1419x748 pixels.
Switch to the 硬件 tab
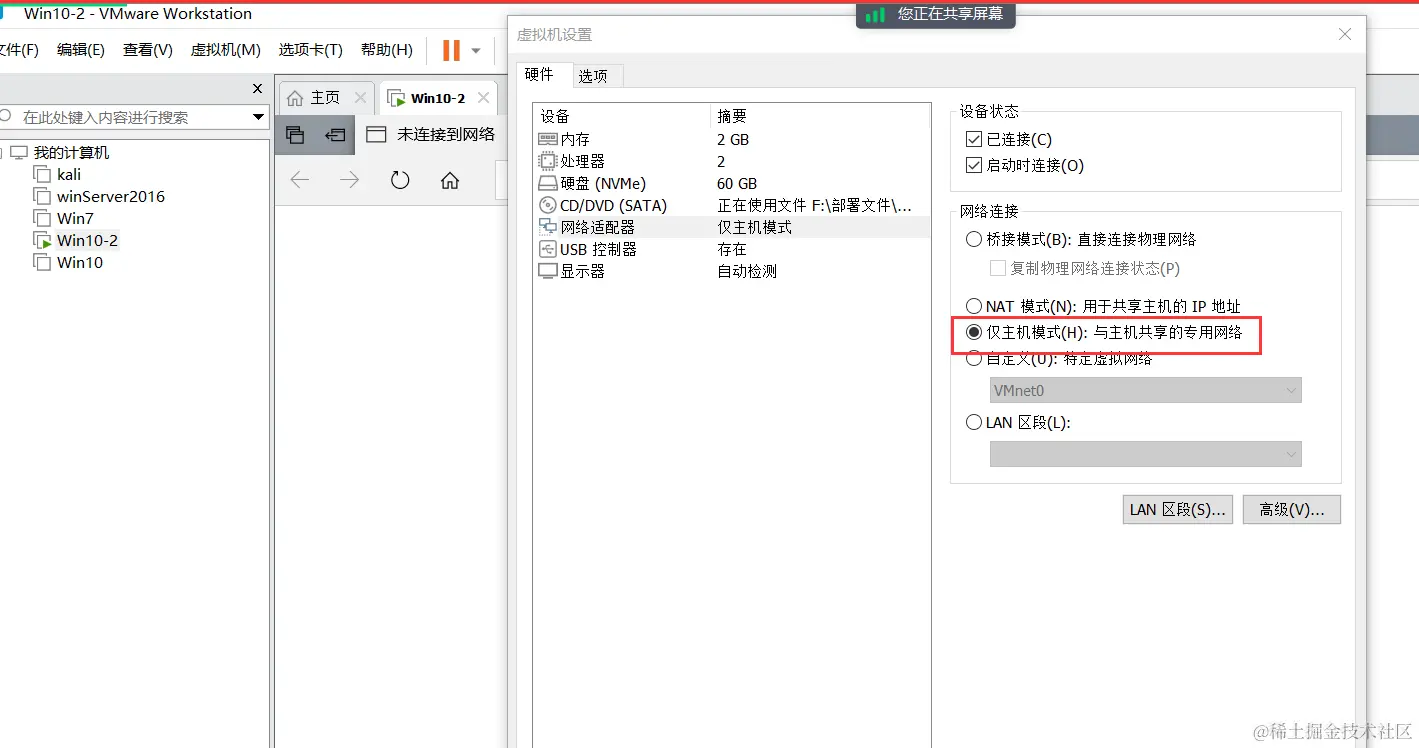pyautogui.click(x=539, y=75)
